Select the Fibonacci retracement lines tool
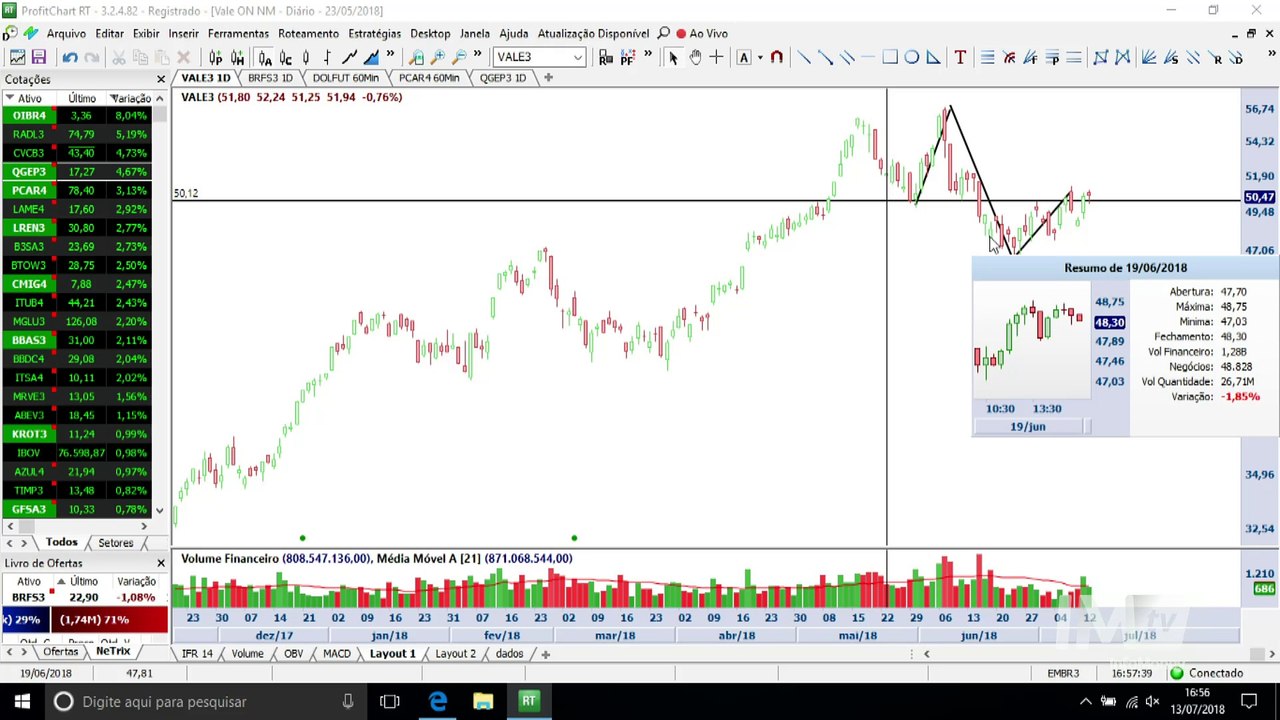Image resolution: width=1280 pixels, height=720 pixels. tap(987, 57)
